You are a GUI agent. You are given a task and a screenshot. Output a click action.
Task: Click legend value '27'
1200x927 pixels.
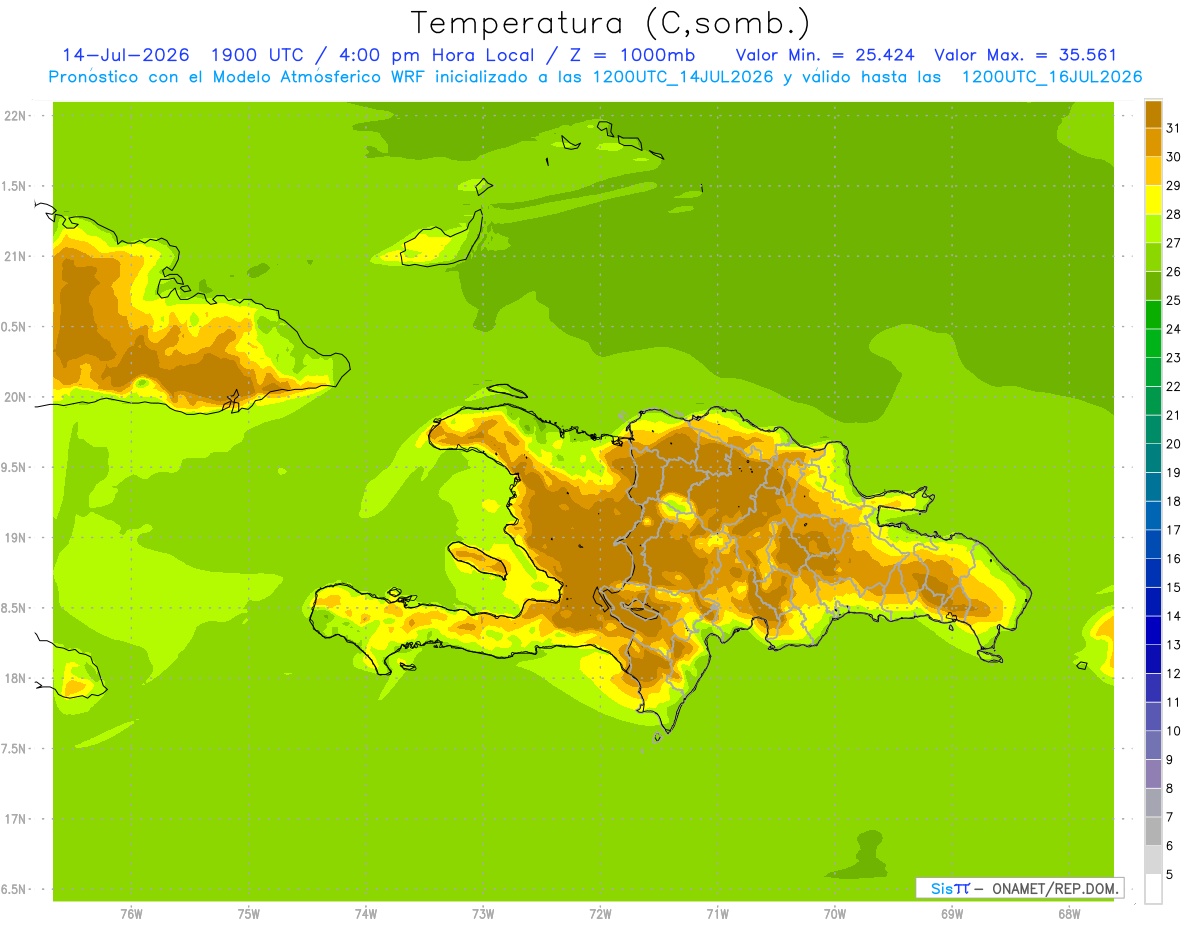[x=1173, y=243]
